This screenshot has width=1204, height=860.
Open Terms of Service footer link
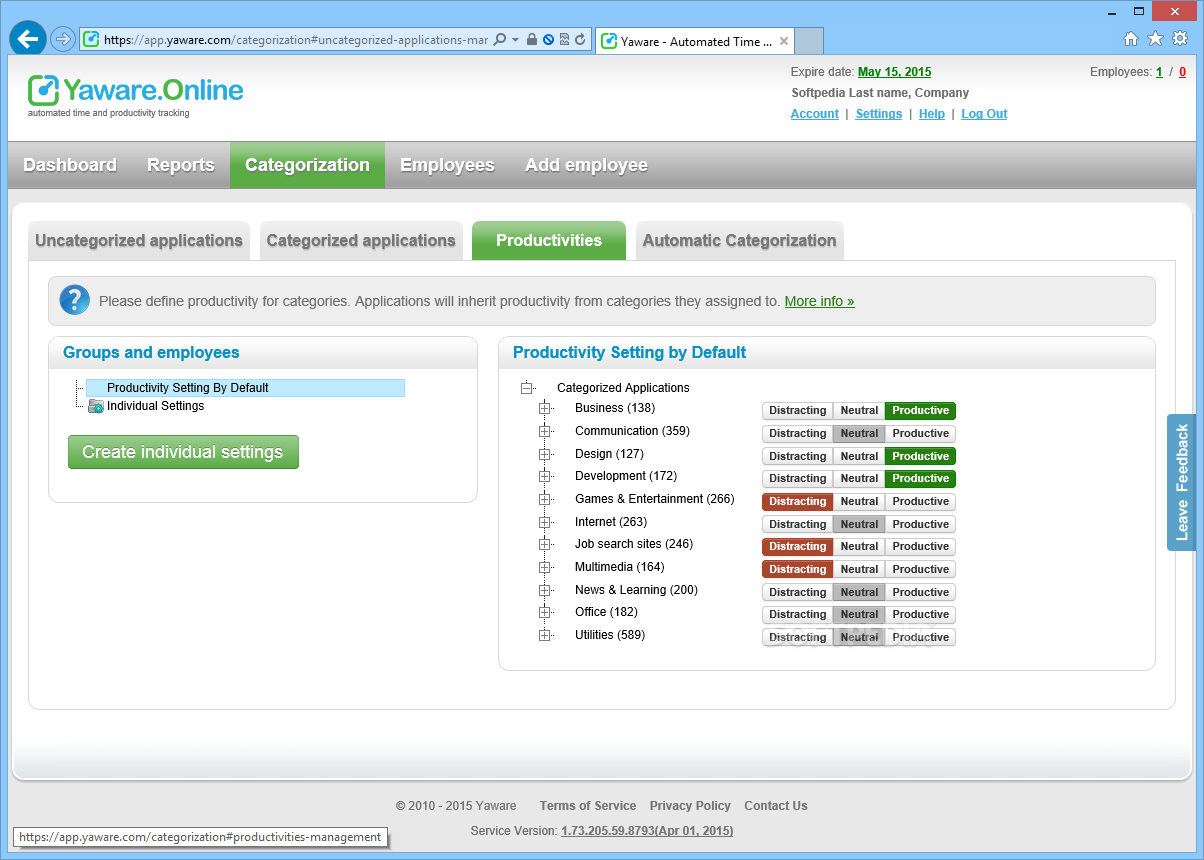pyautogui.click(x=588, y=806)
